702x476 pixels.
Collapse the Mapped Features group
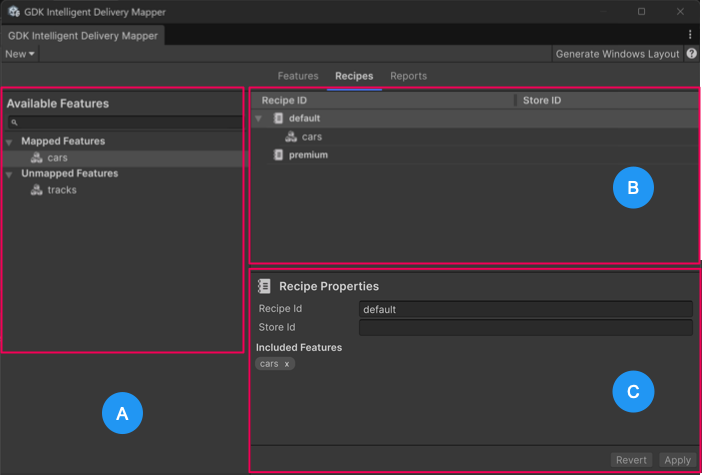(x=9, y=142)
